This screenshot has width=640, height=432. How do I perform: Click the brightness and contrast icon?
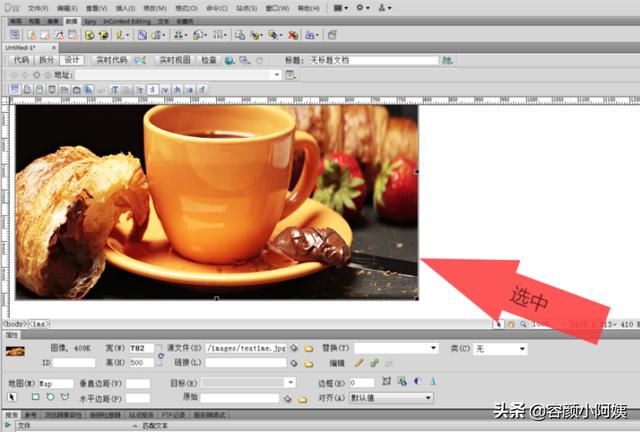click(418, 381)
